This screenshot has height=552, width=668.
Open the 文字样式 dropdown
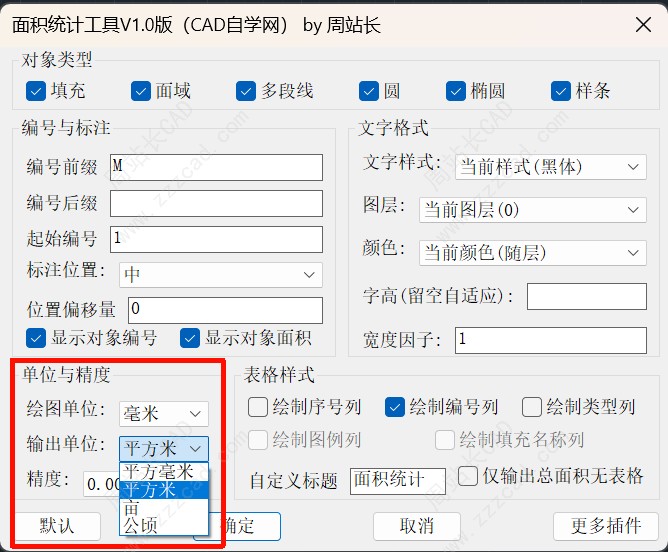550,166
